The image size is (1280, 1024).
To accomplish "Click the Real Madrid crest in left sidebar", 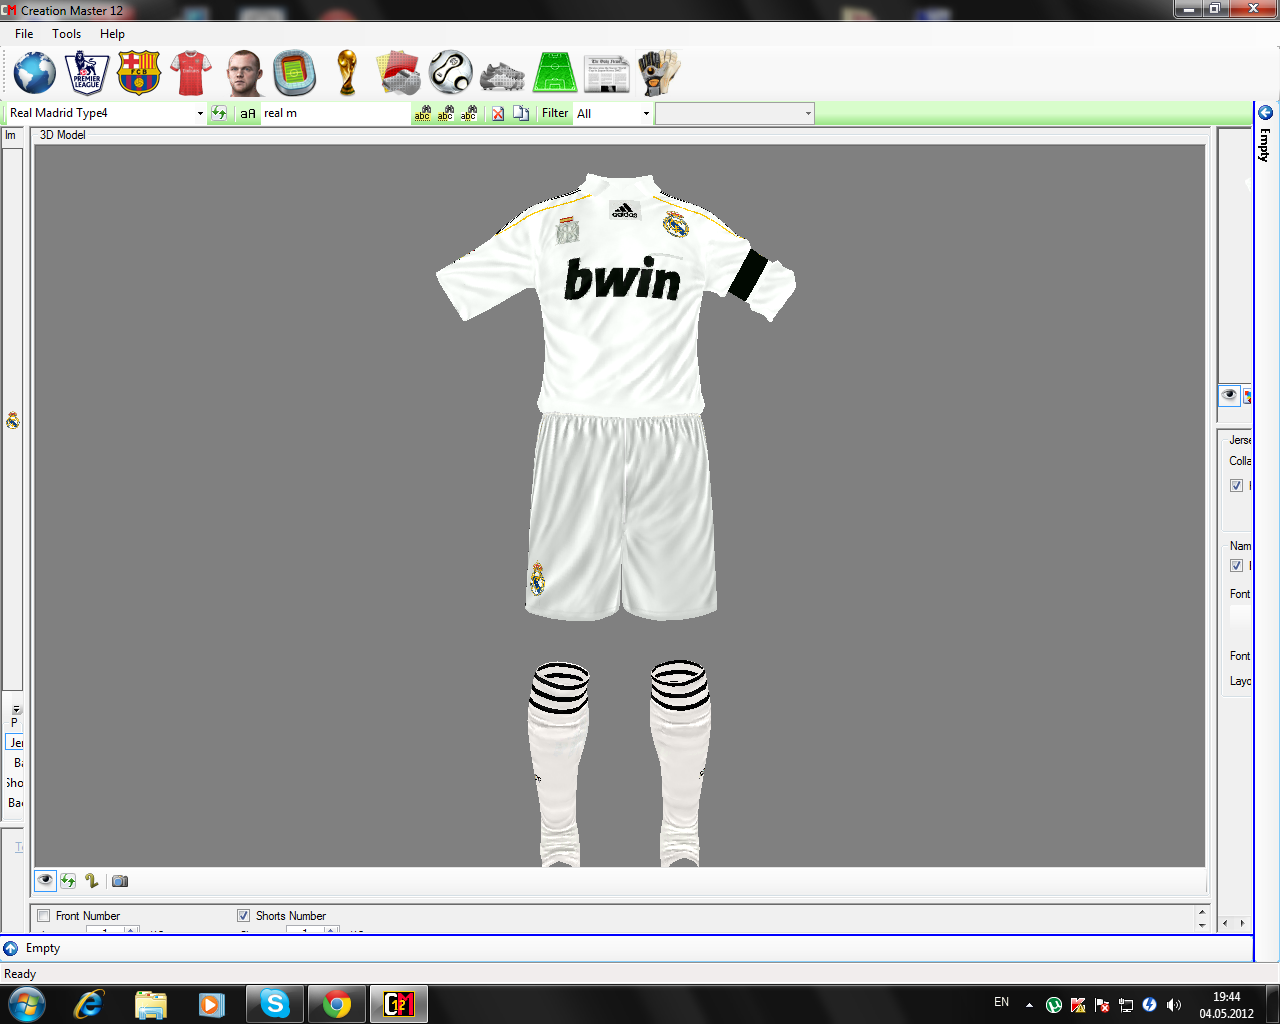I will [13, 421].
